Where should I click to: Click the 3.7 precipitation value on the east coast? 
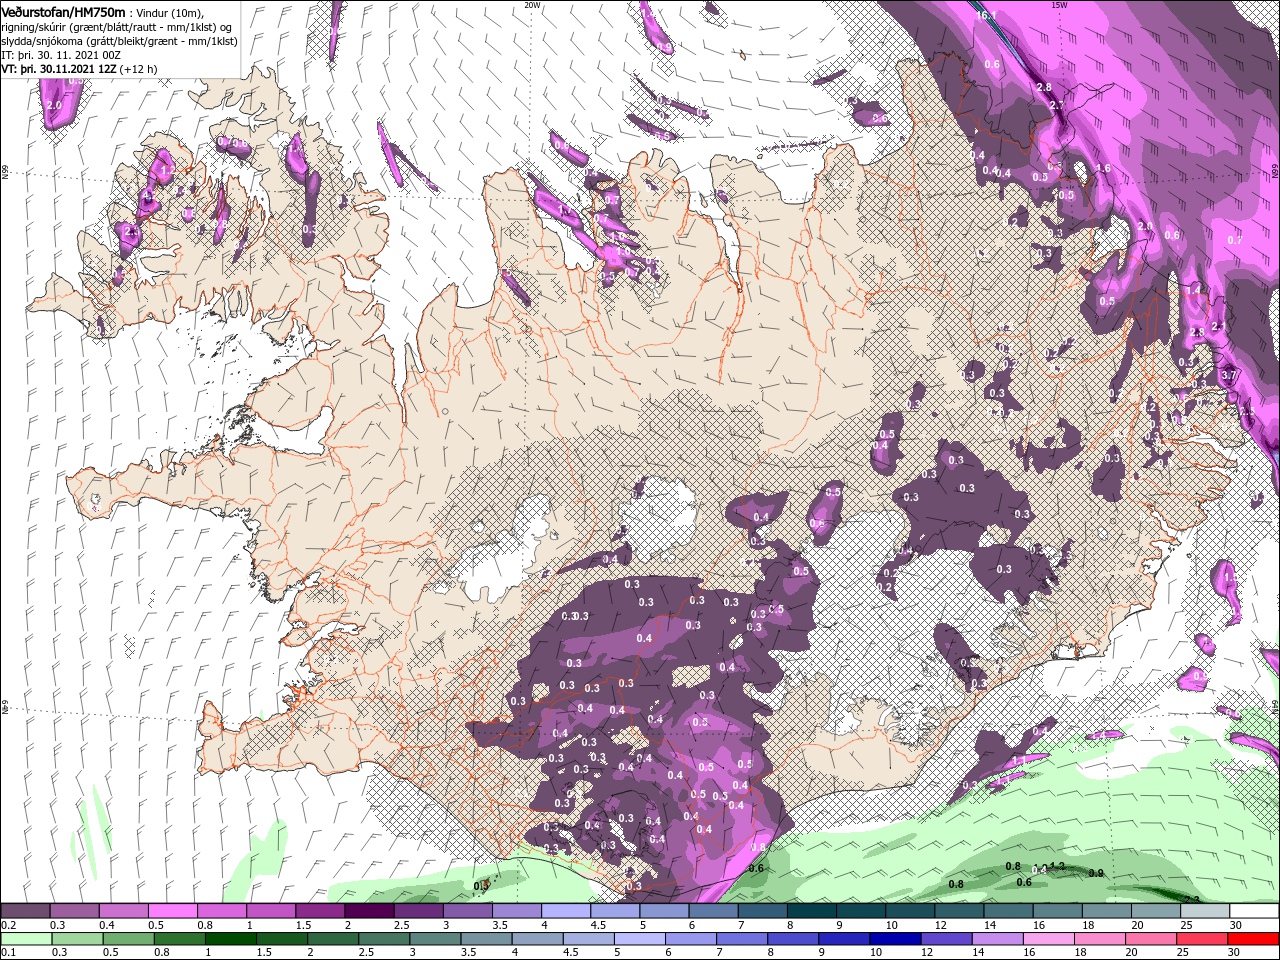tap(1229, 375)
